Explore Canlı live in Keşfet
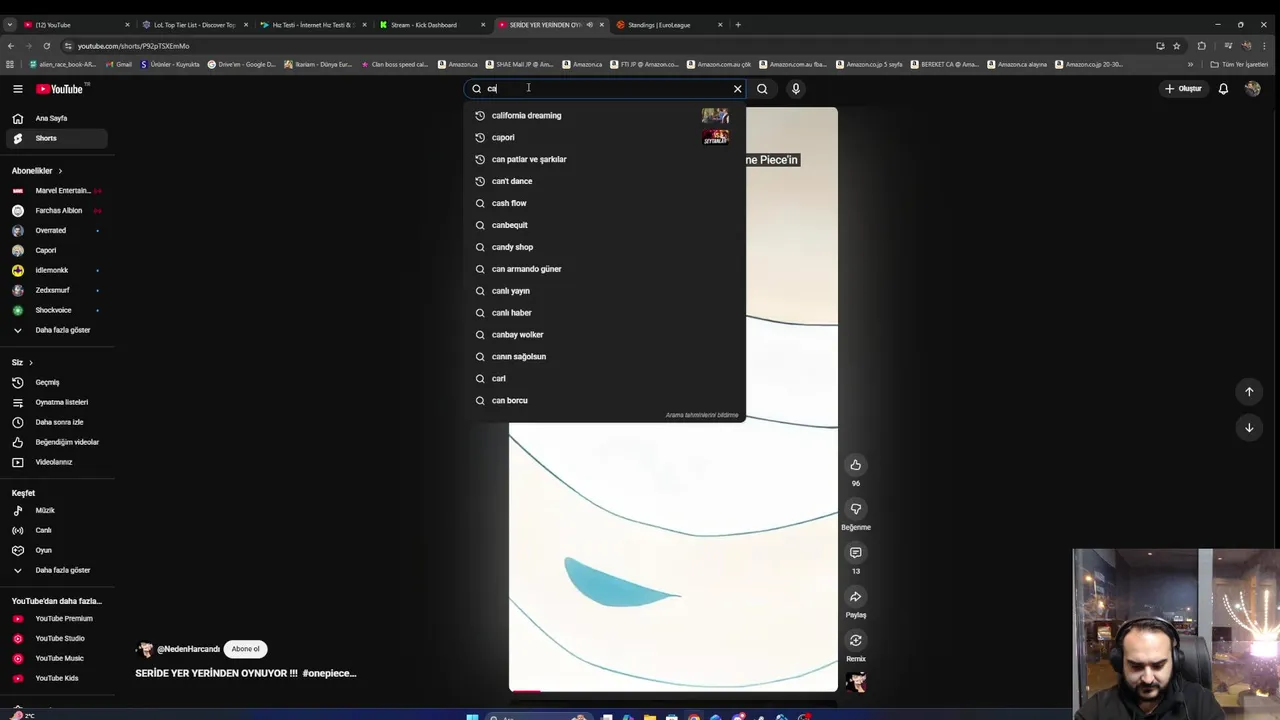The height and width of the screenshot is (720, 1280). tap(57, 530)
